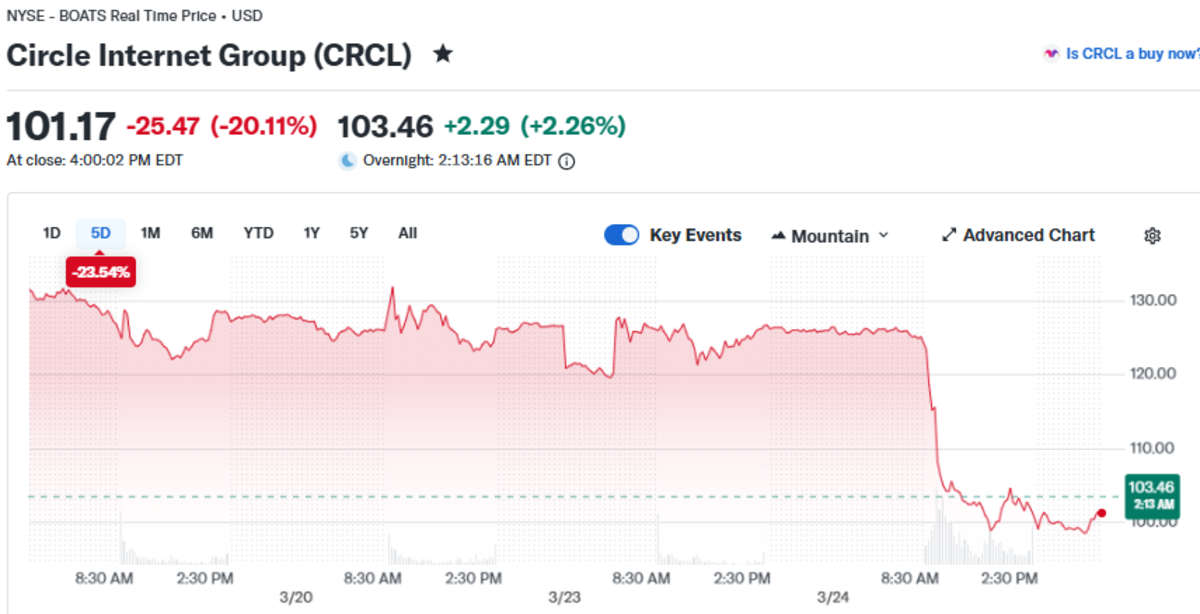Click the Advanced Chart expand arrows icon
This screenshot has width=1200, height=614.
pyautogui.click(x=949, y=236)
